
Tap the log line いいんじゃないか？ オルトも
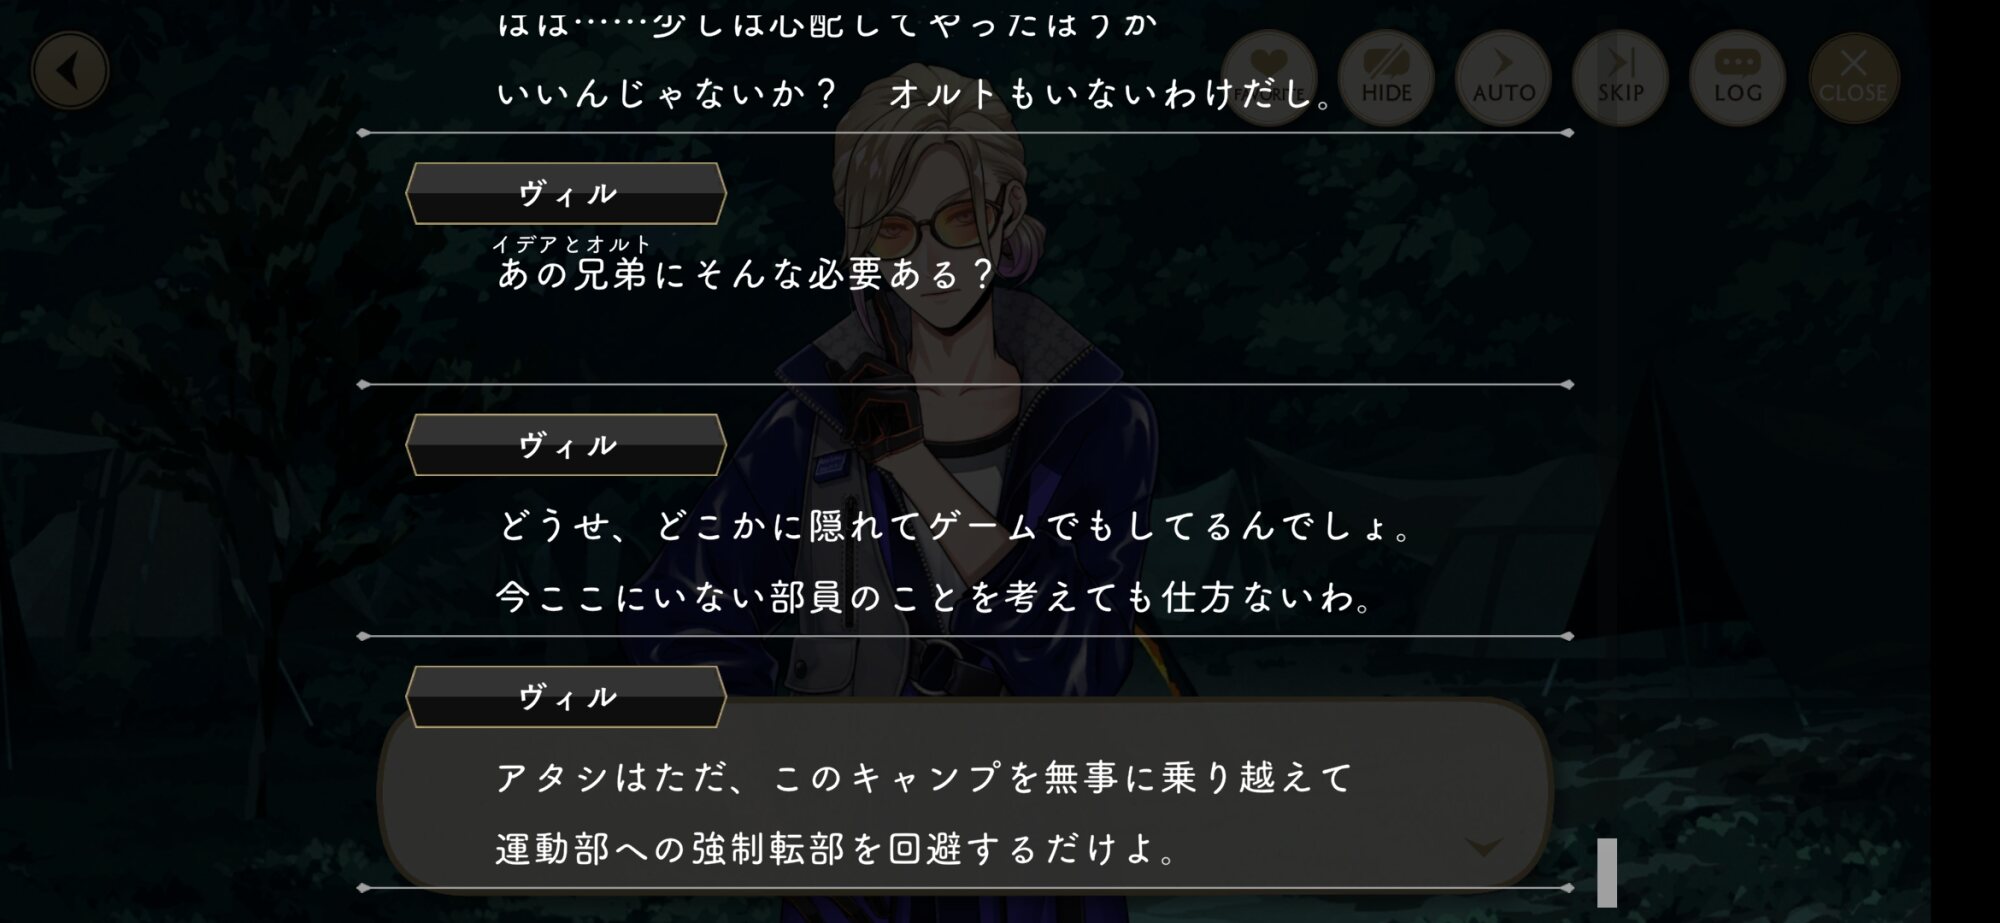916,94
